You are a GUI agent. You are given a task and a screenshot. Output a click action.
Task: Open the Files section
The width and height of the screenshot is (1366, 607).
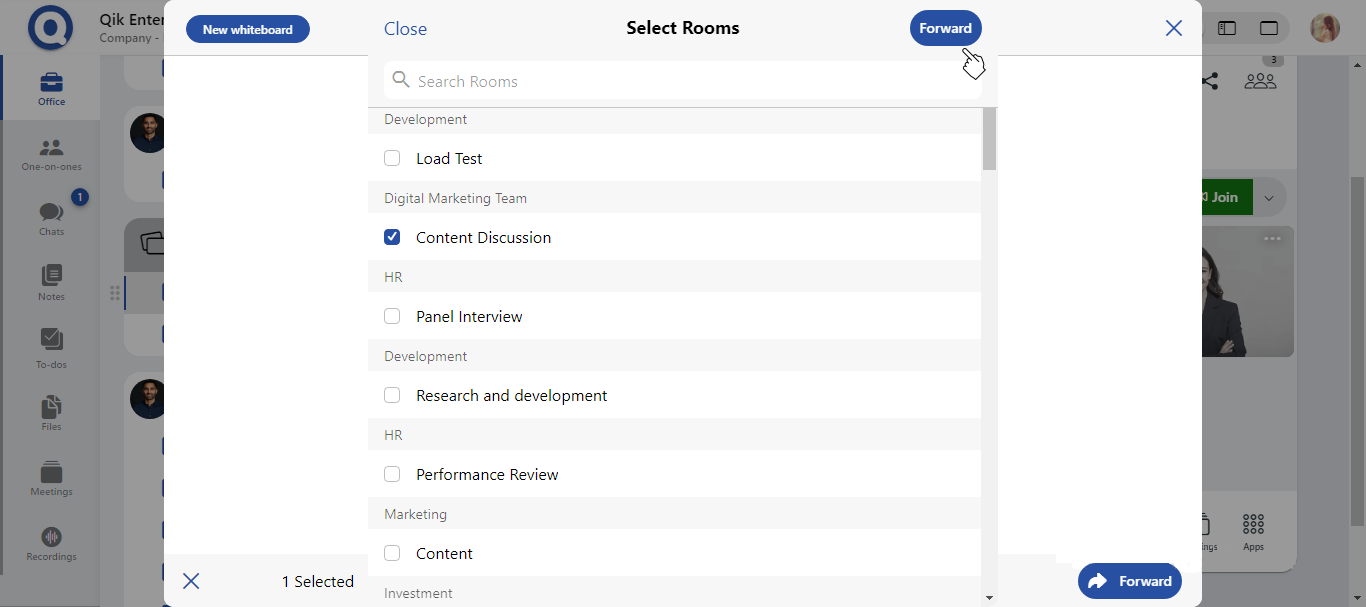(51, 413)
